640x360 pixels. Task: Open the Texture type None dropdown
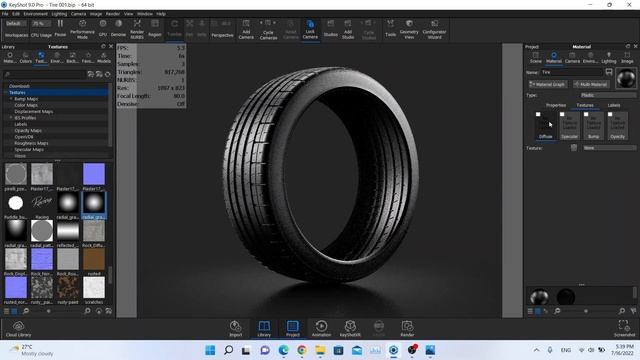pos(609,148)
